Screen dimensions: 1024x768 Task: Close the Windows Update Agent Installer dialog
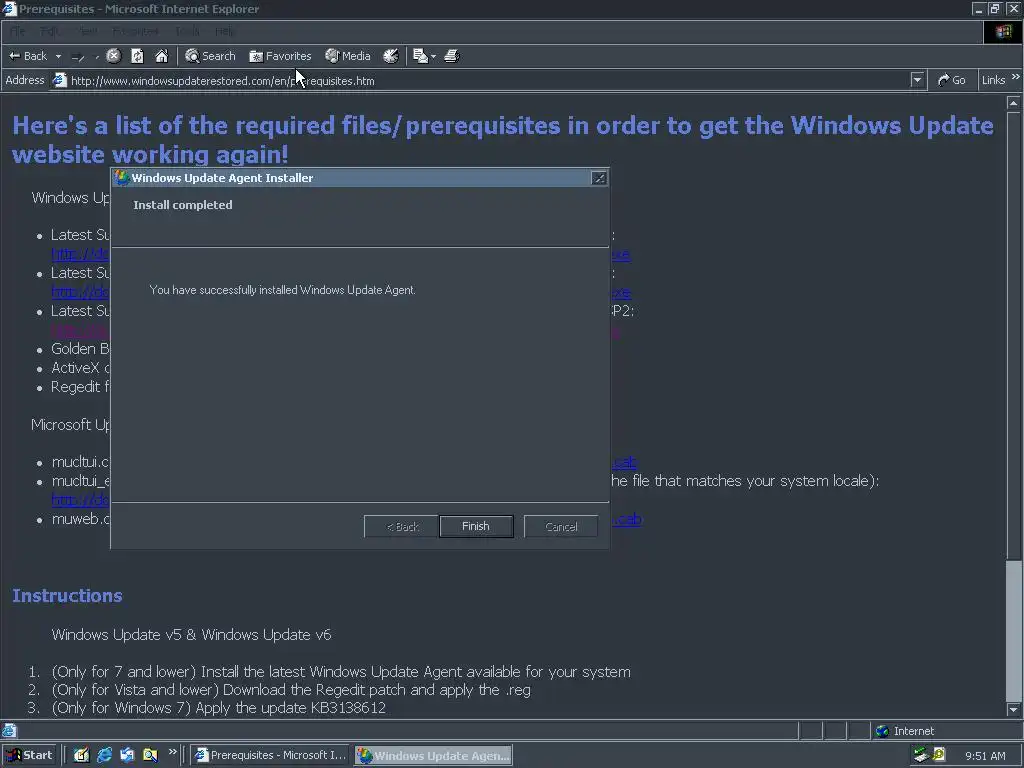click(598, 178)
